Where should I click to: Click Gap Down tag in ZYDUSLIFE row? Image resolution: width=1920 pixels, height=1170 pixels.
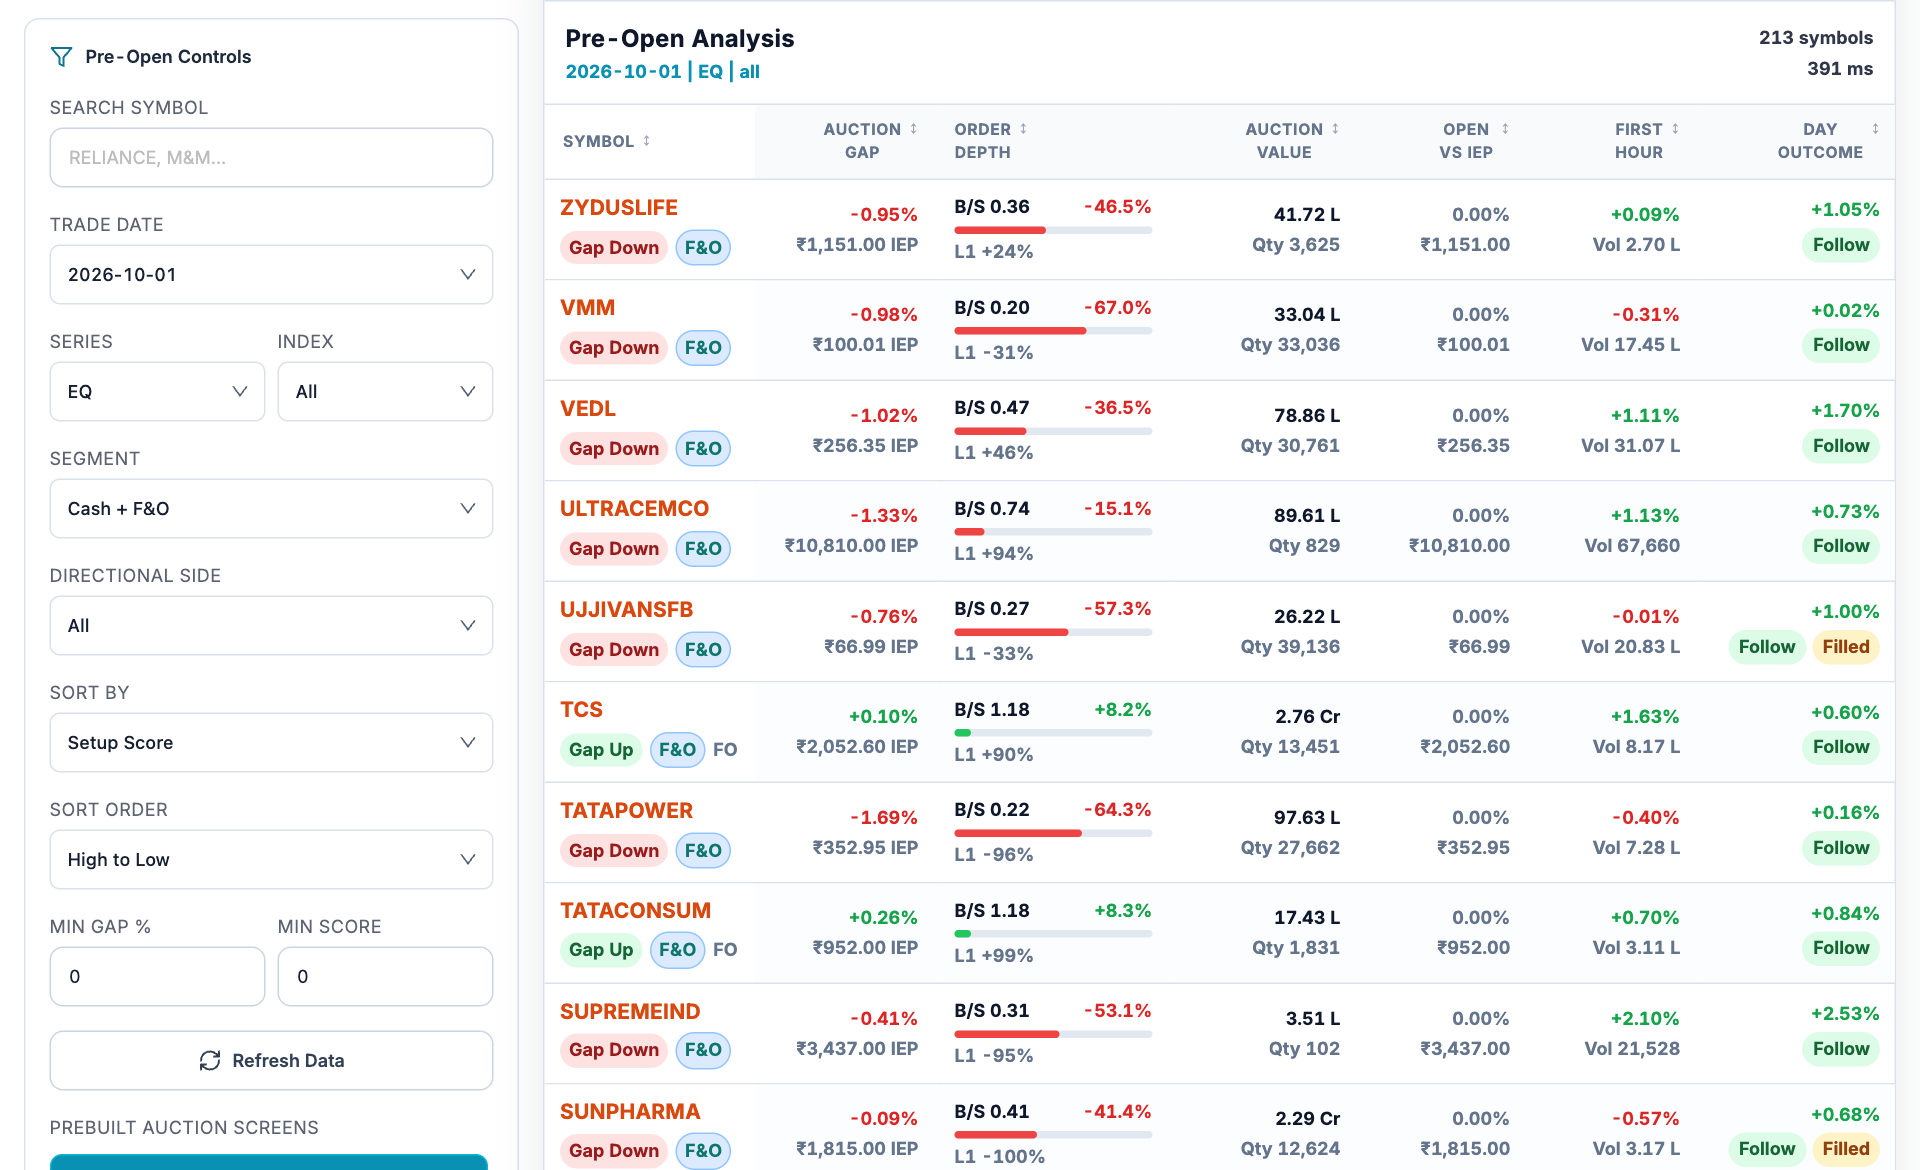(x=614, y=247)
